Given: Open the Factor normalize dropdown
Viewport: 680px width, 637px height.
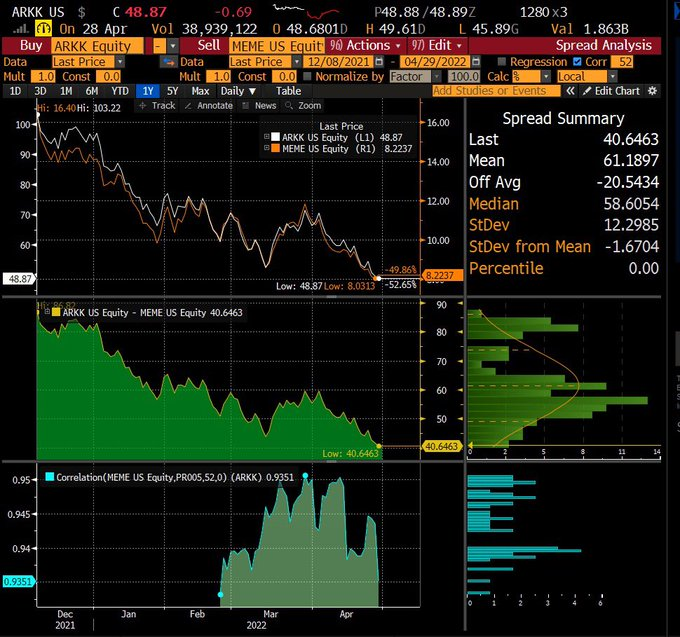Looking at the screenshot, I should click(437, 76).
